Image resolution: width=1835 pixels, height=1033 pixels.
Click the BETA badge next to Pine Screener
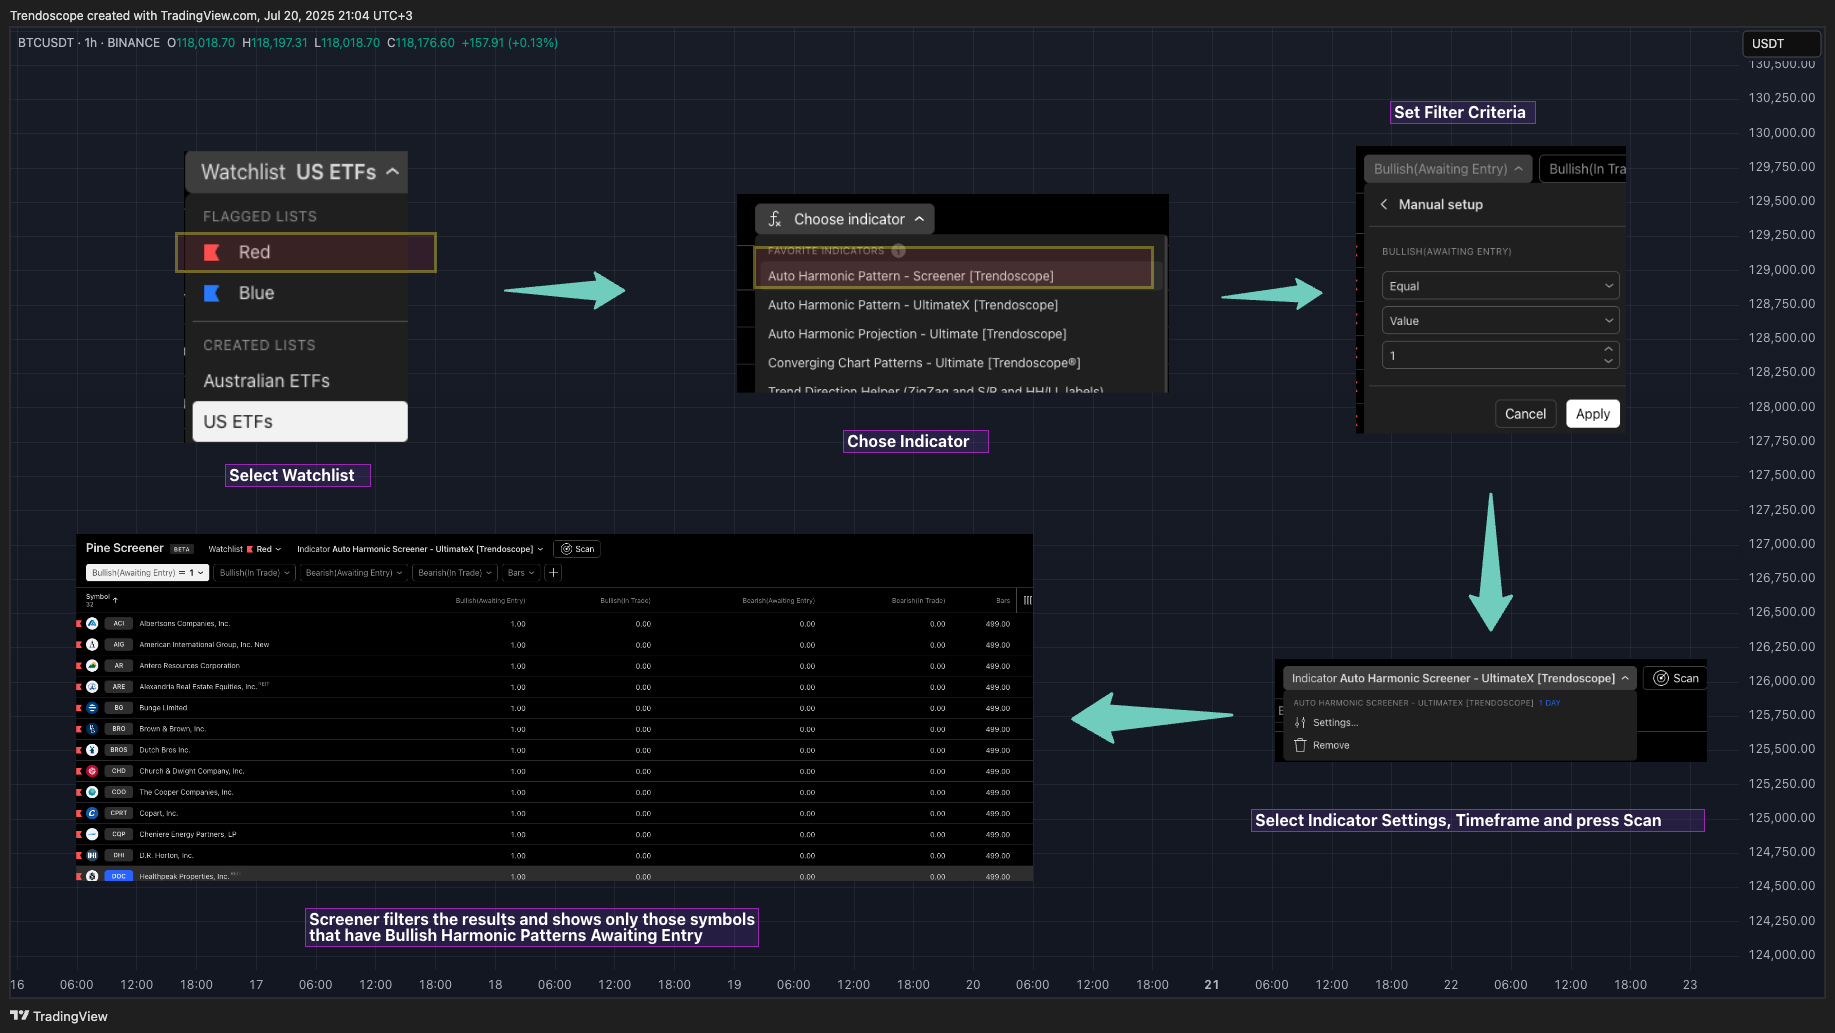181,549
